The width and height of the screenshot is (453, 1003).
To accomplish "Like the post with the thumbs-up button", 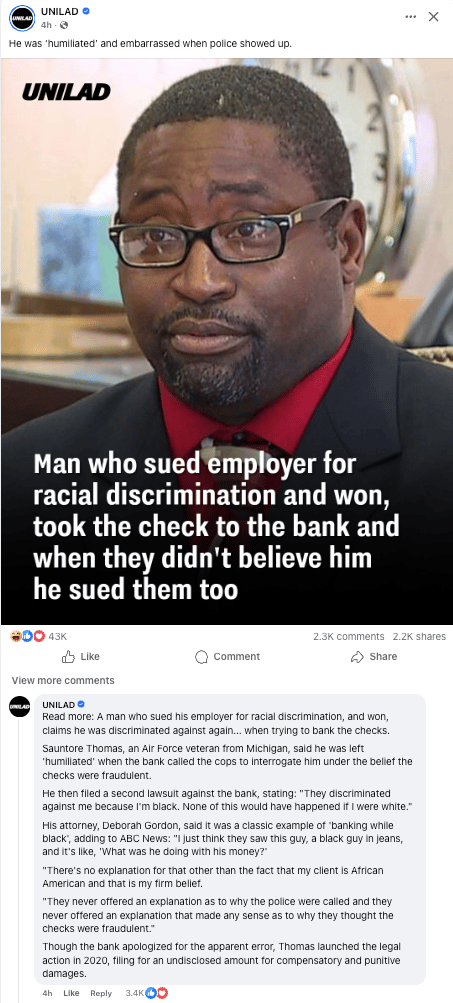I will [81, 656].
